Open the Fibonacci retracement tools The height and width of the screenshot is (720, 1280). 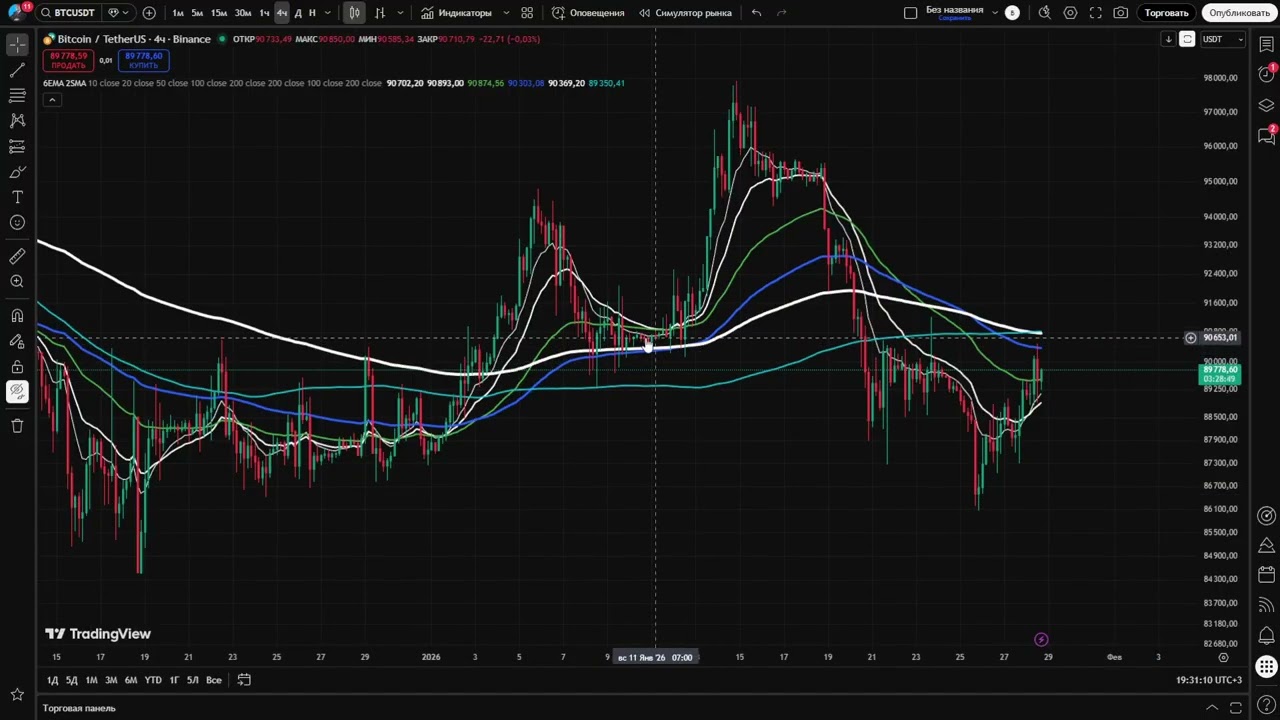click(x=17, y=95)
